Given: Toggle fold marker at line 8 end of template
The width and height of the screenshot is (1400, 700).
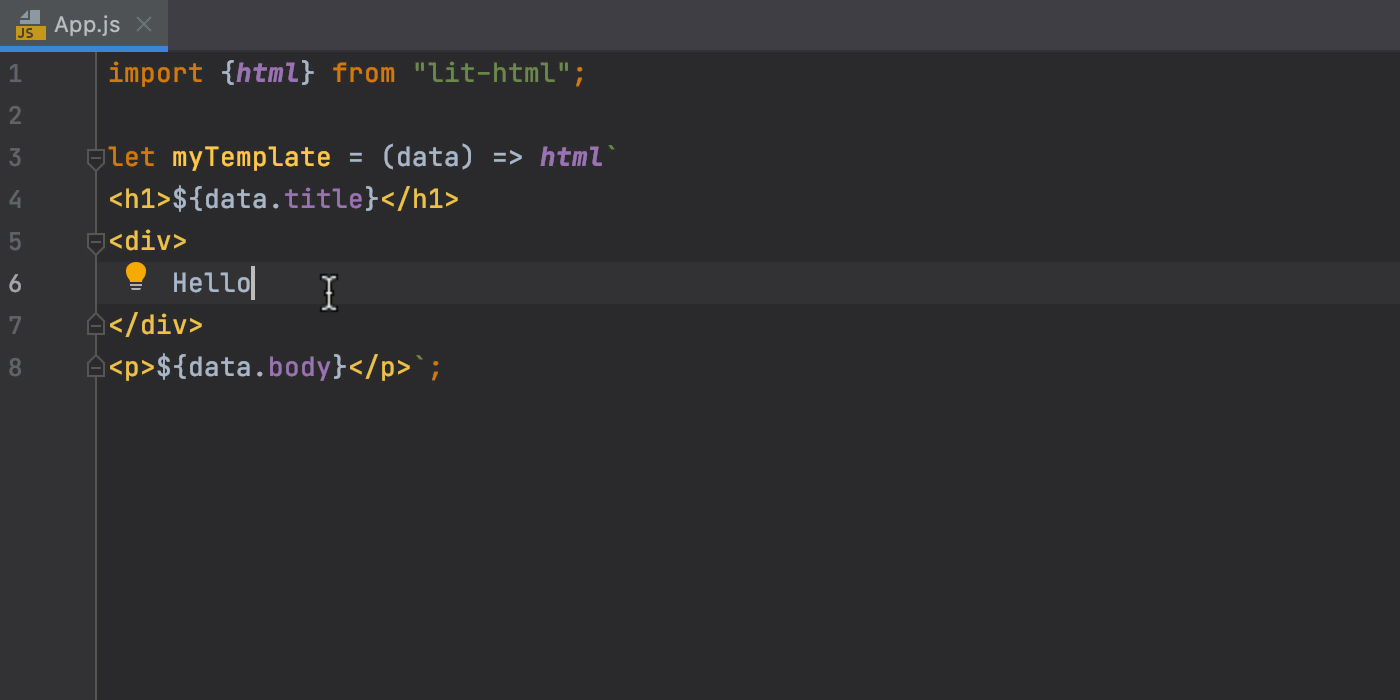Looking at the screenshot, I should coord(96,368).
